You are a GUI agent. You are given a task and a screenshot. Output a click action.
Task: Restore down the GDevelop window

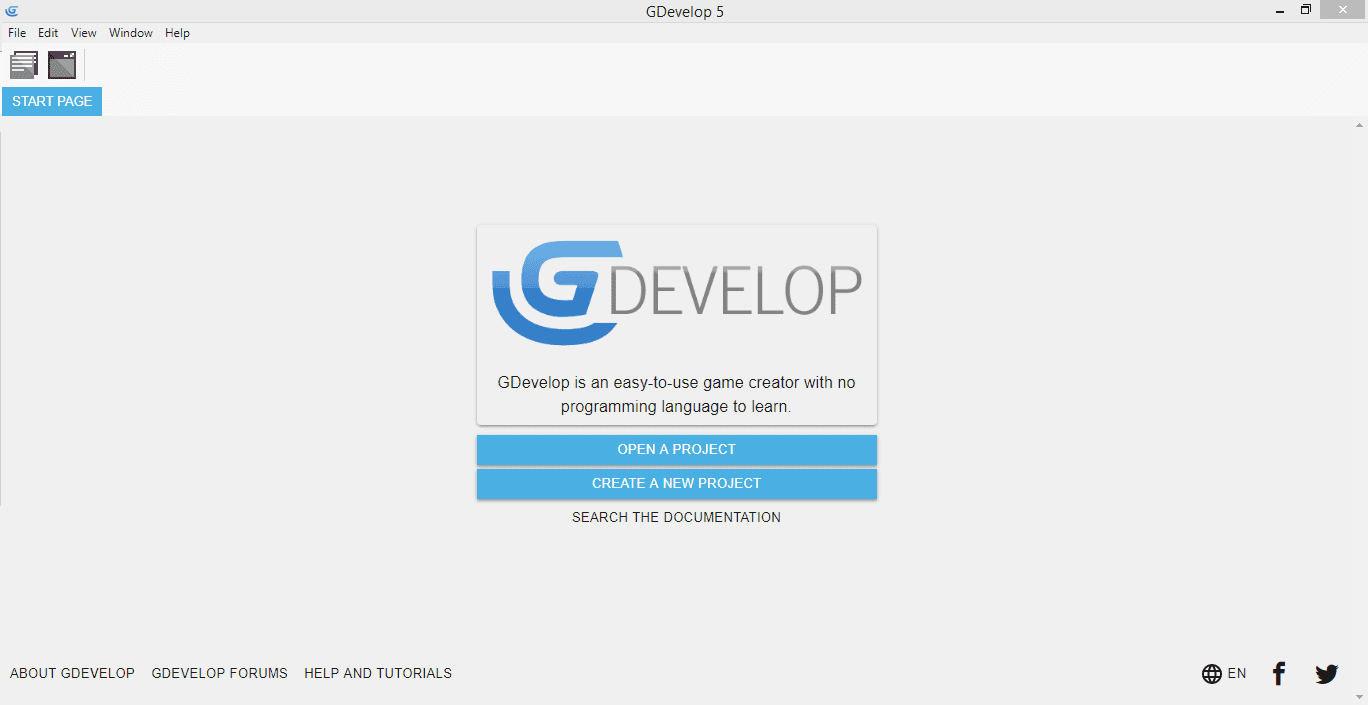click(1305, 10)
